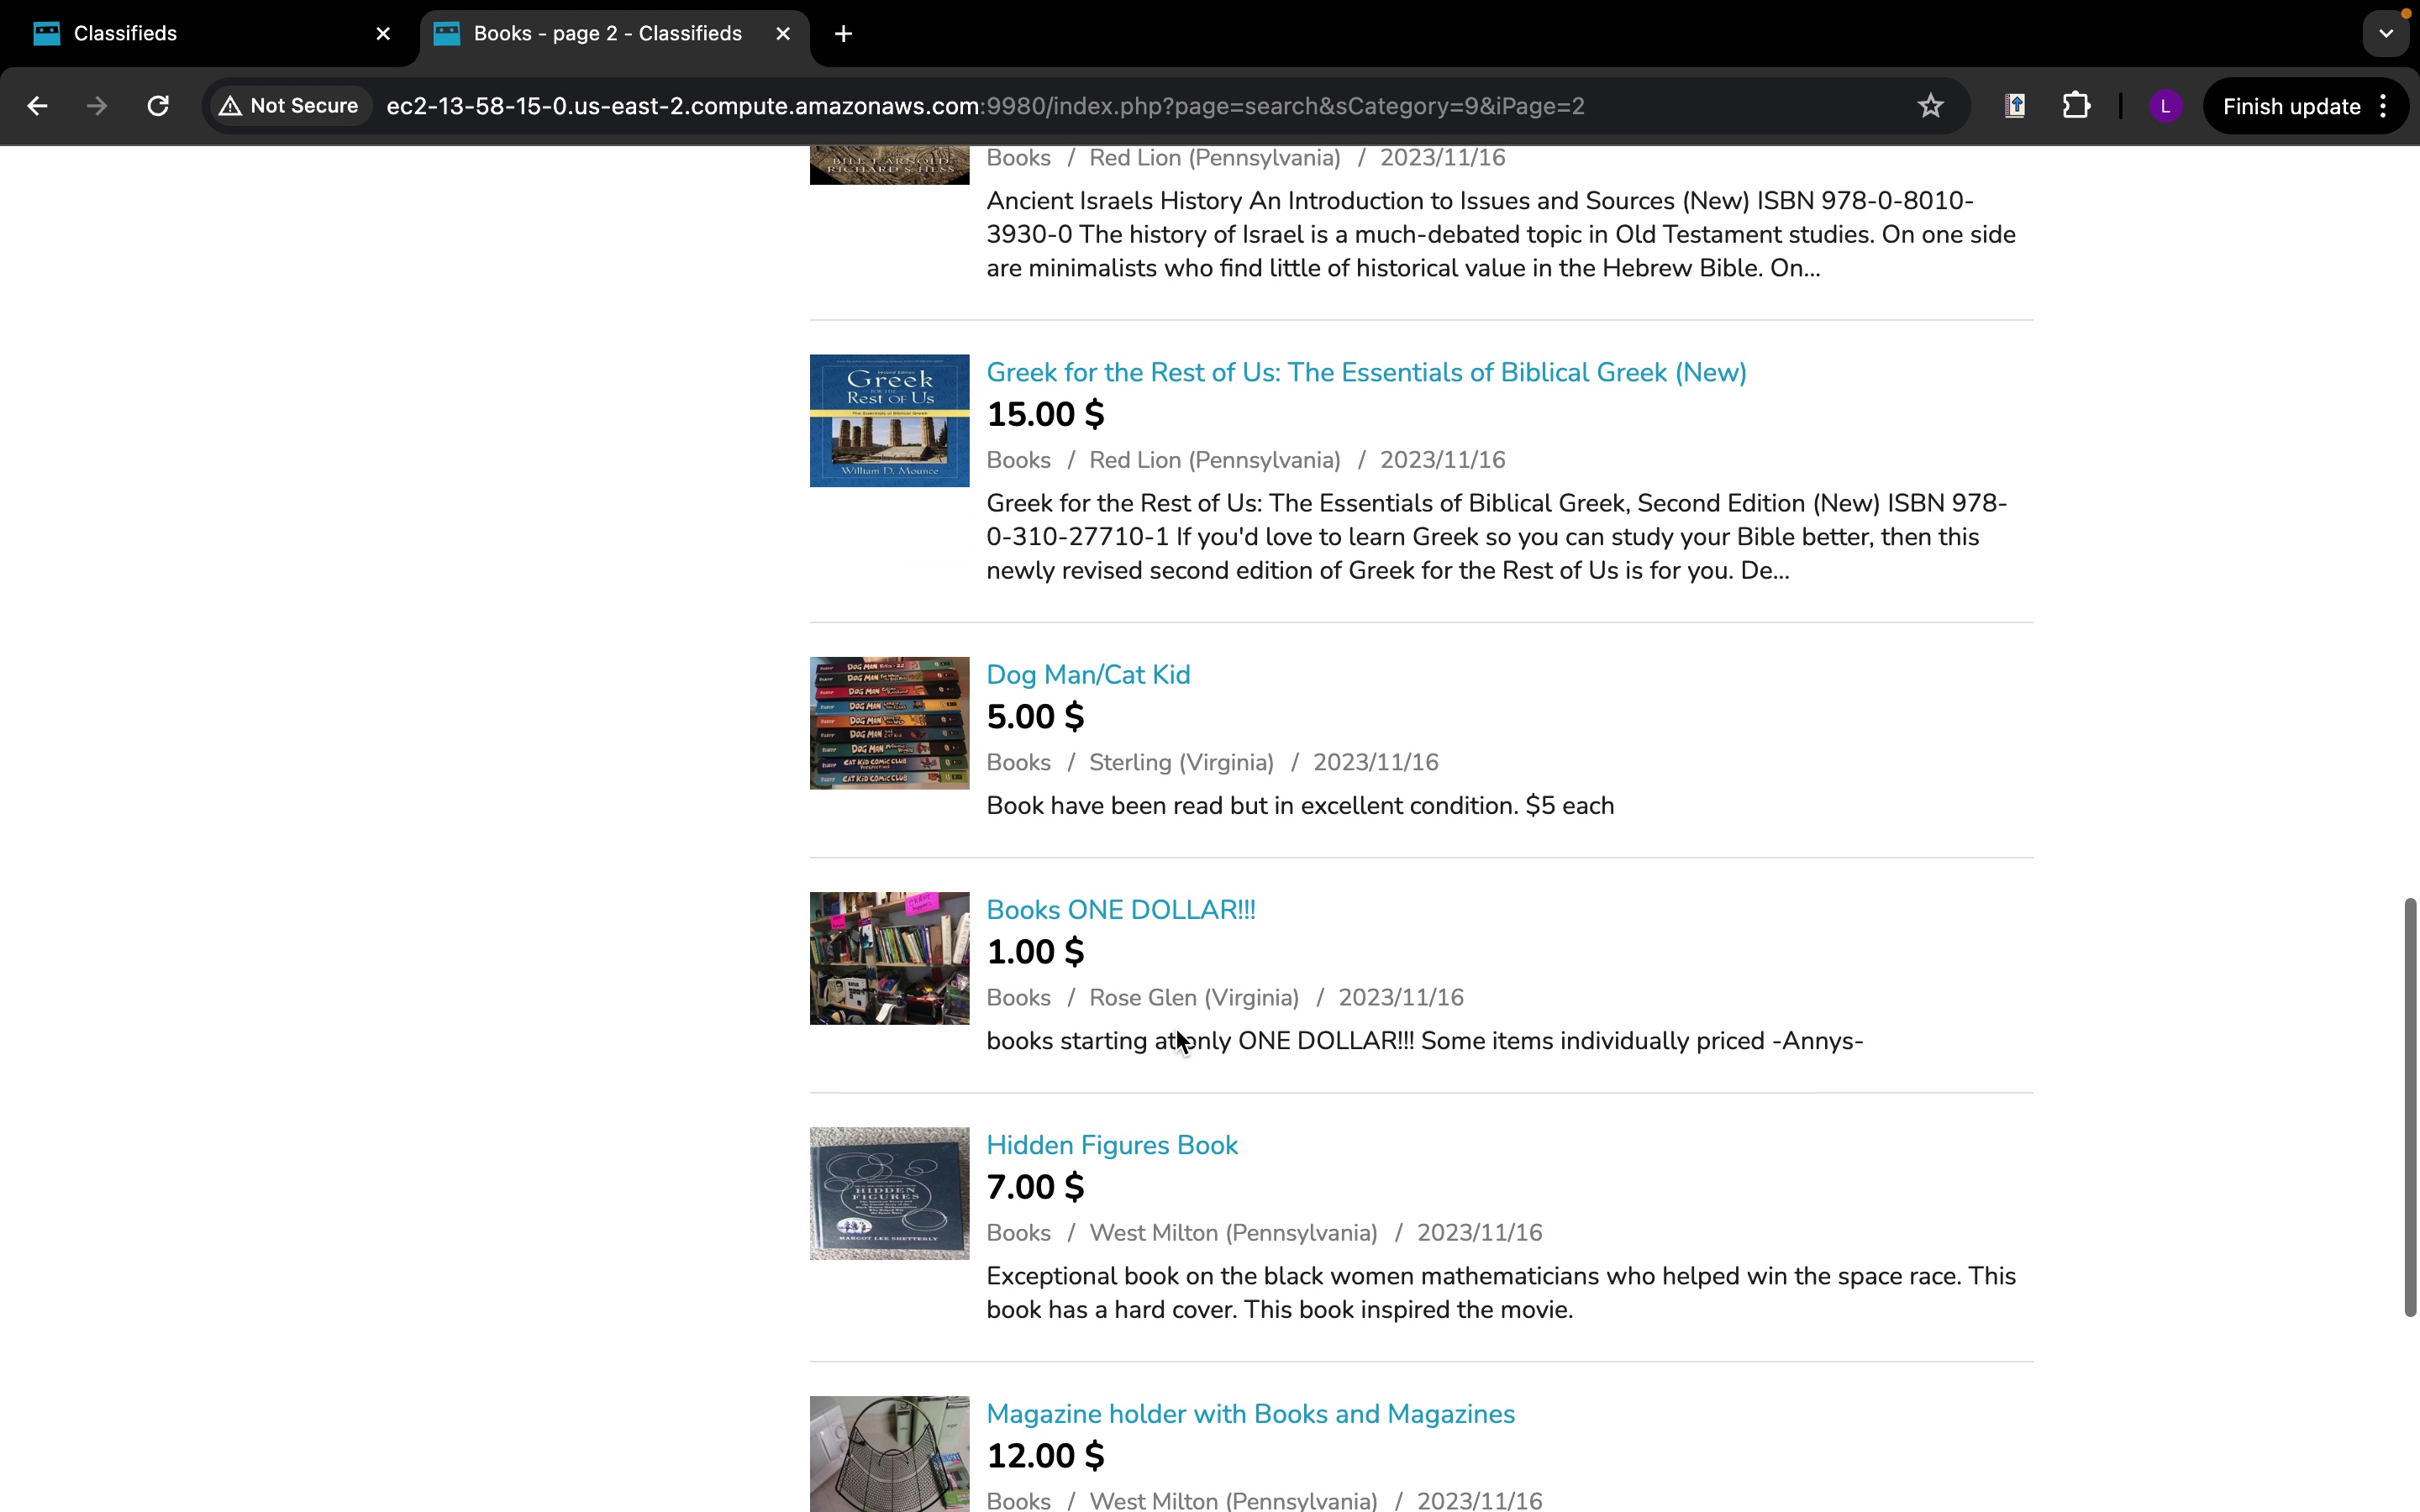
Task: Click the Not Secure warning indicator
Action: (x=290, y=106)
